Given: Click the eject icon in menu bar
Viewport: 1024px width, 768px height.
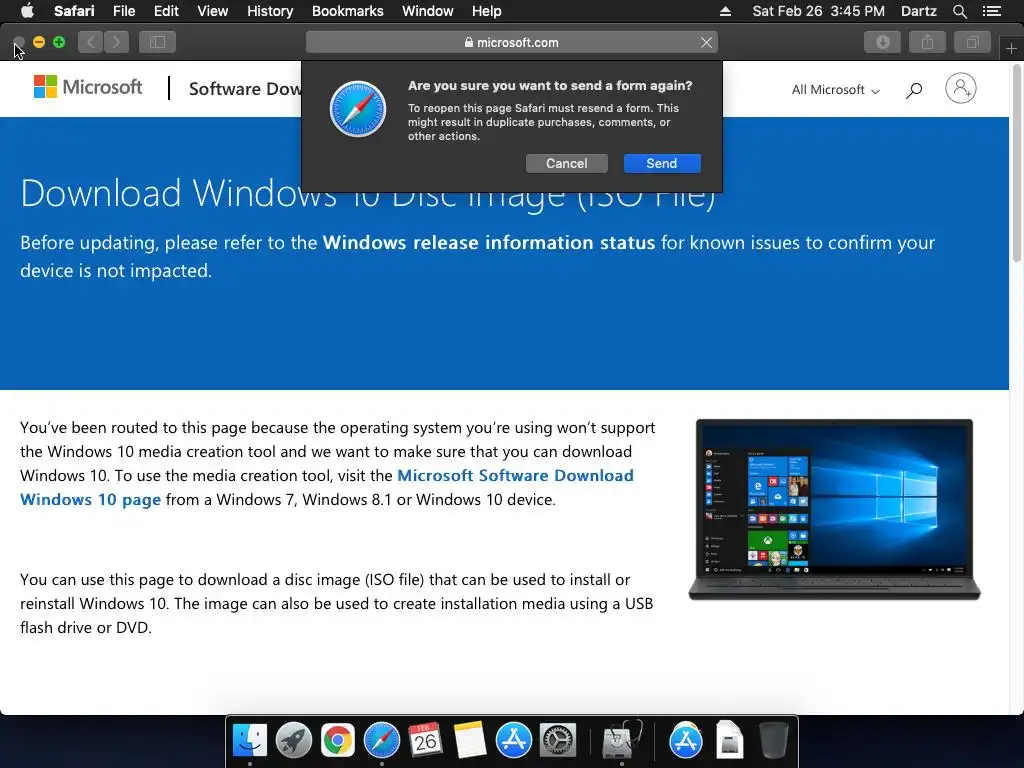Looking at the screenshot, I should point(725,11).
